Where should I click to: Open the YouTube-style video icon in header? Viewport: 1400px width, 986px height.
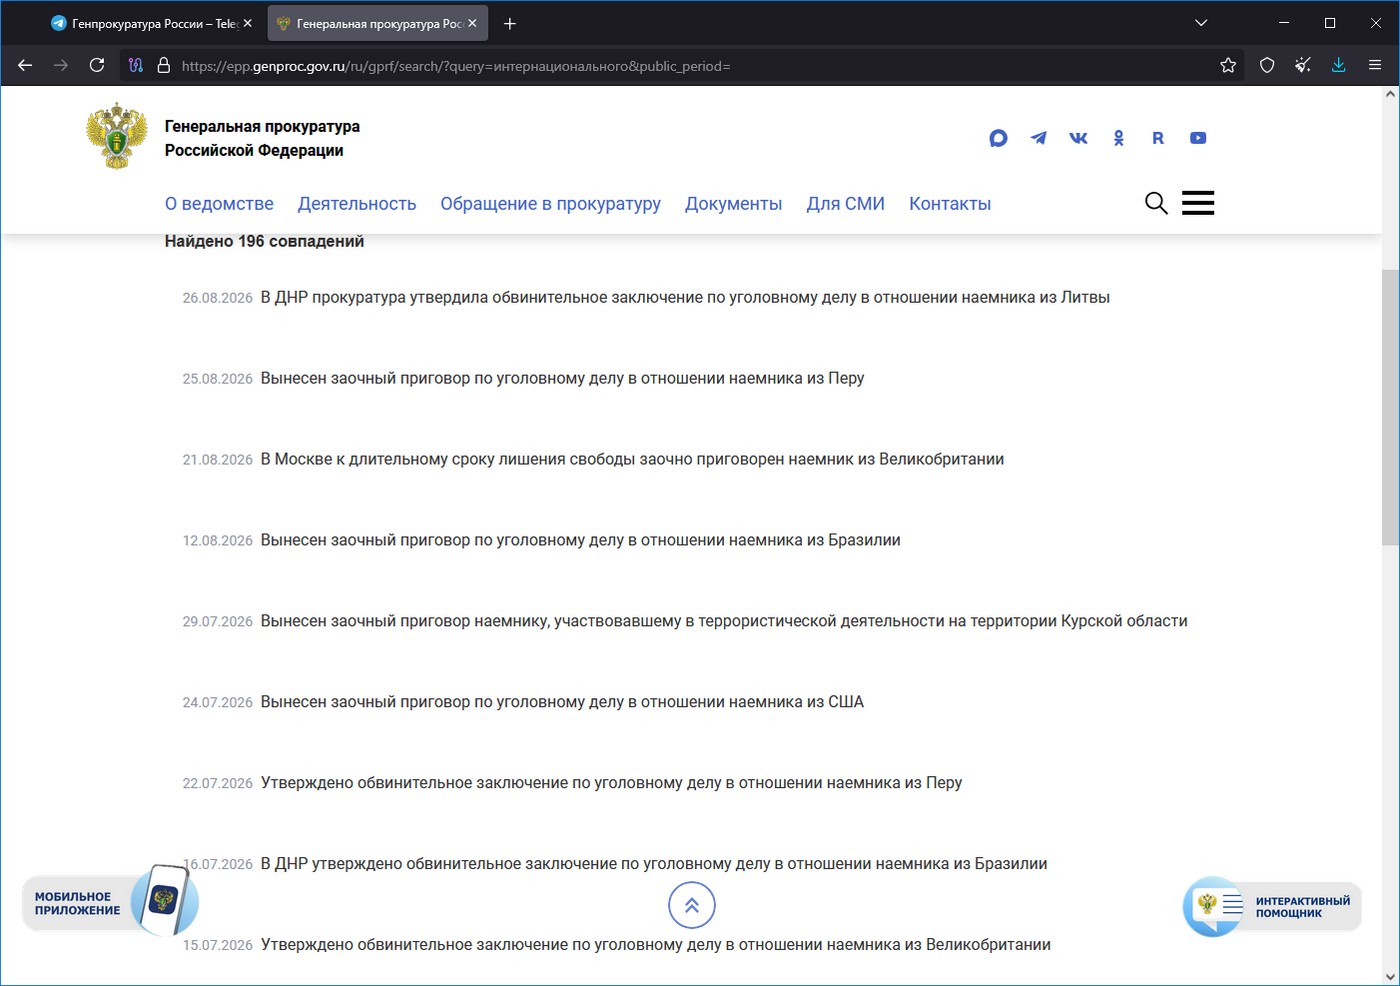coord(1198,138)
